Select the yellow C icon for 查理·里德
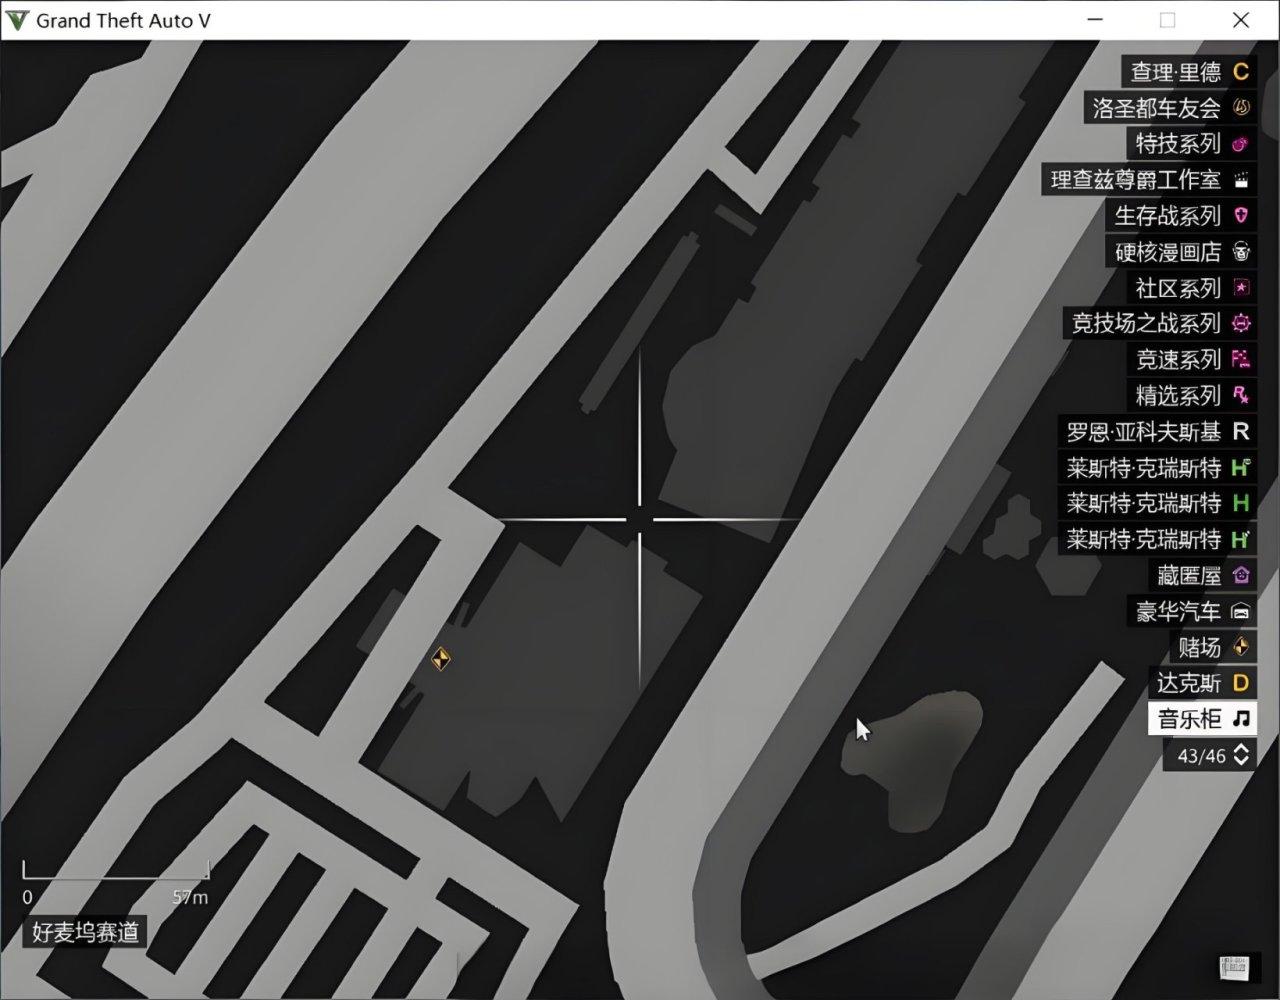 [x=1241, y=72]
